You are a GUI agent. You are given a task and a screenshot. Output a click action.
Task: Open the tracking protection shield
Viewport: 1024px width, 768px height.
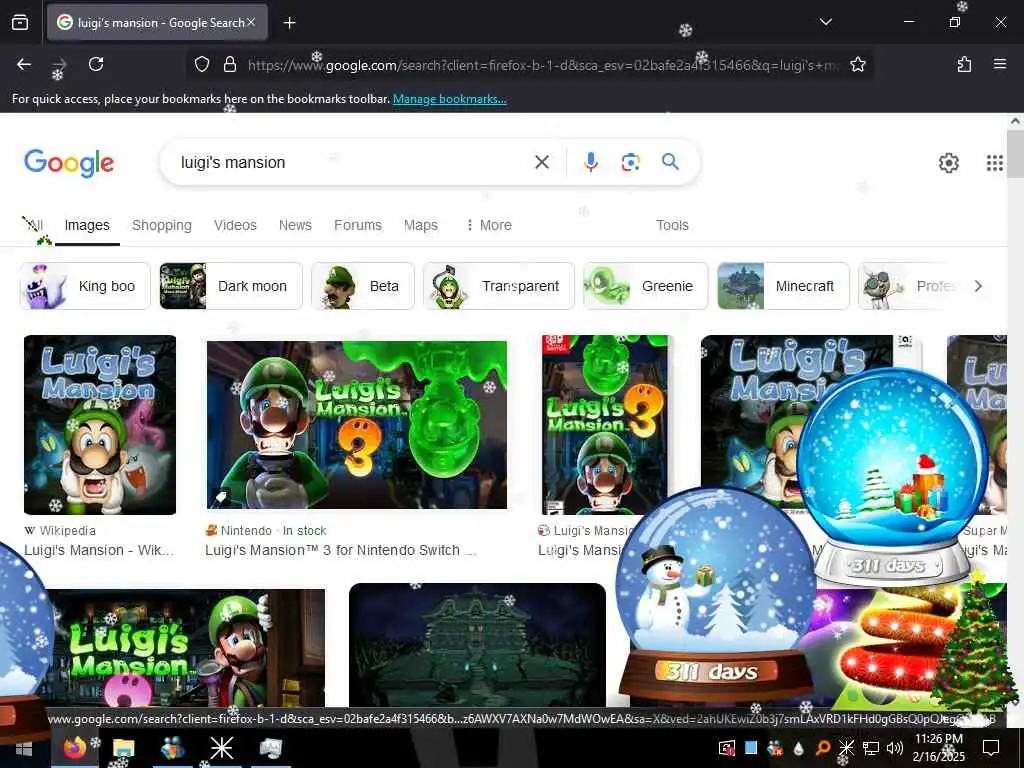202,64
